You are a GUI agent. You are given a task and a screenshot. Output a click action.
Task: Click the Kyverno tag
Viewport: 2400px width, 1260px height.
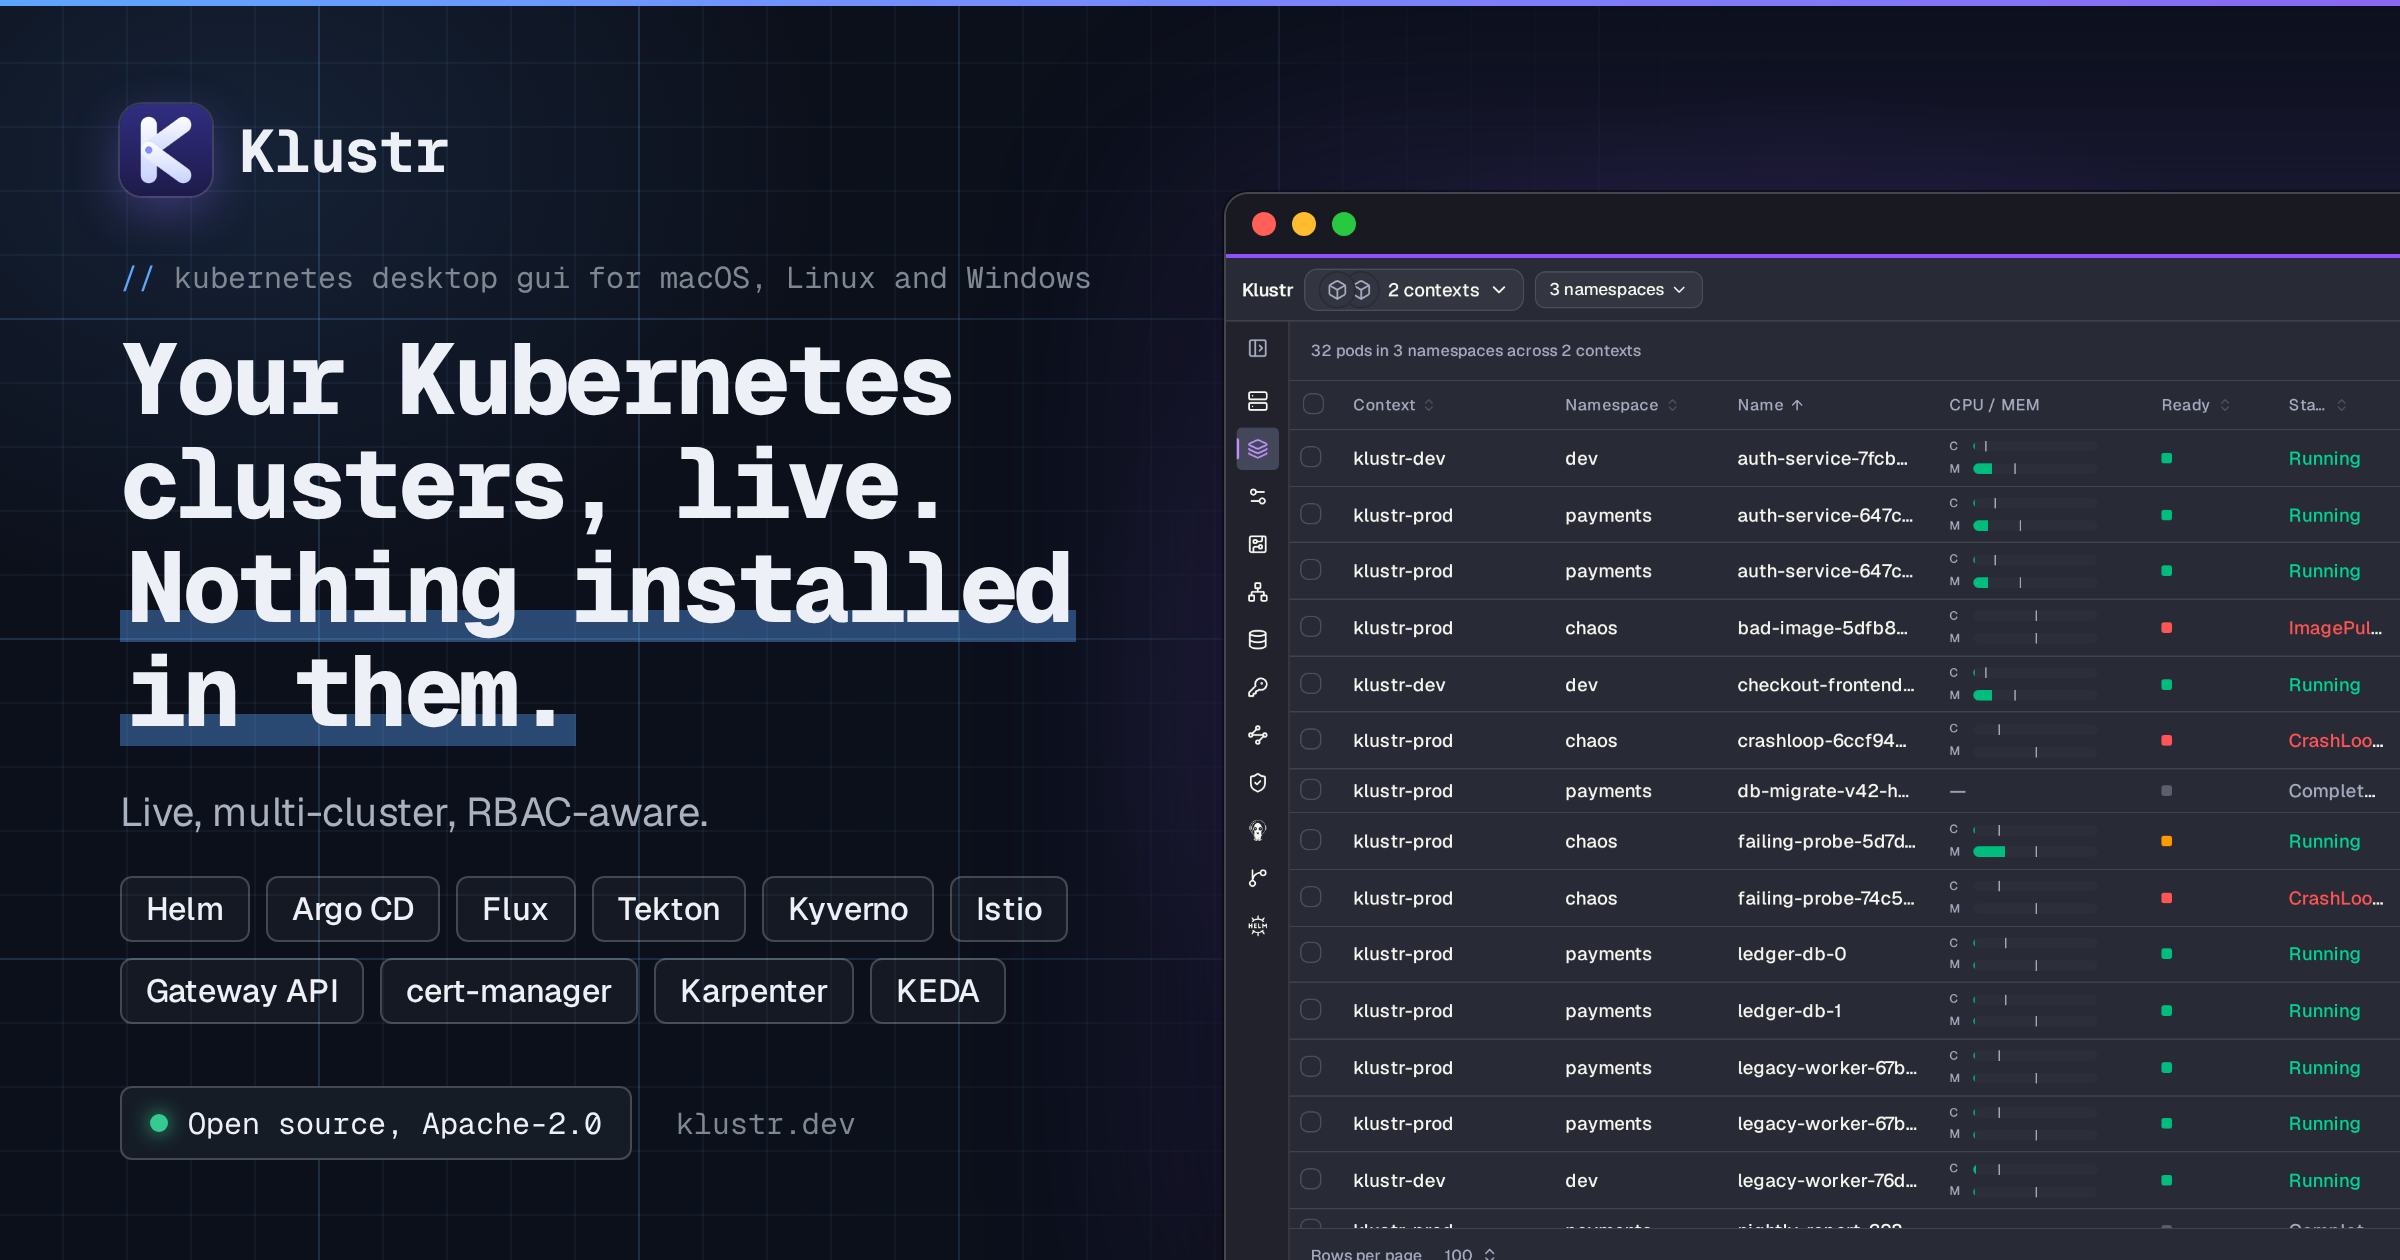848,909
